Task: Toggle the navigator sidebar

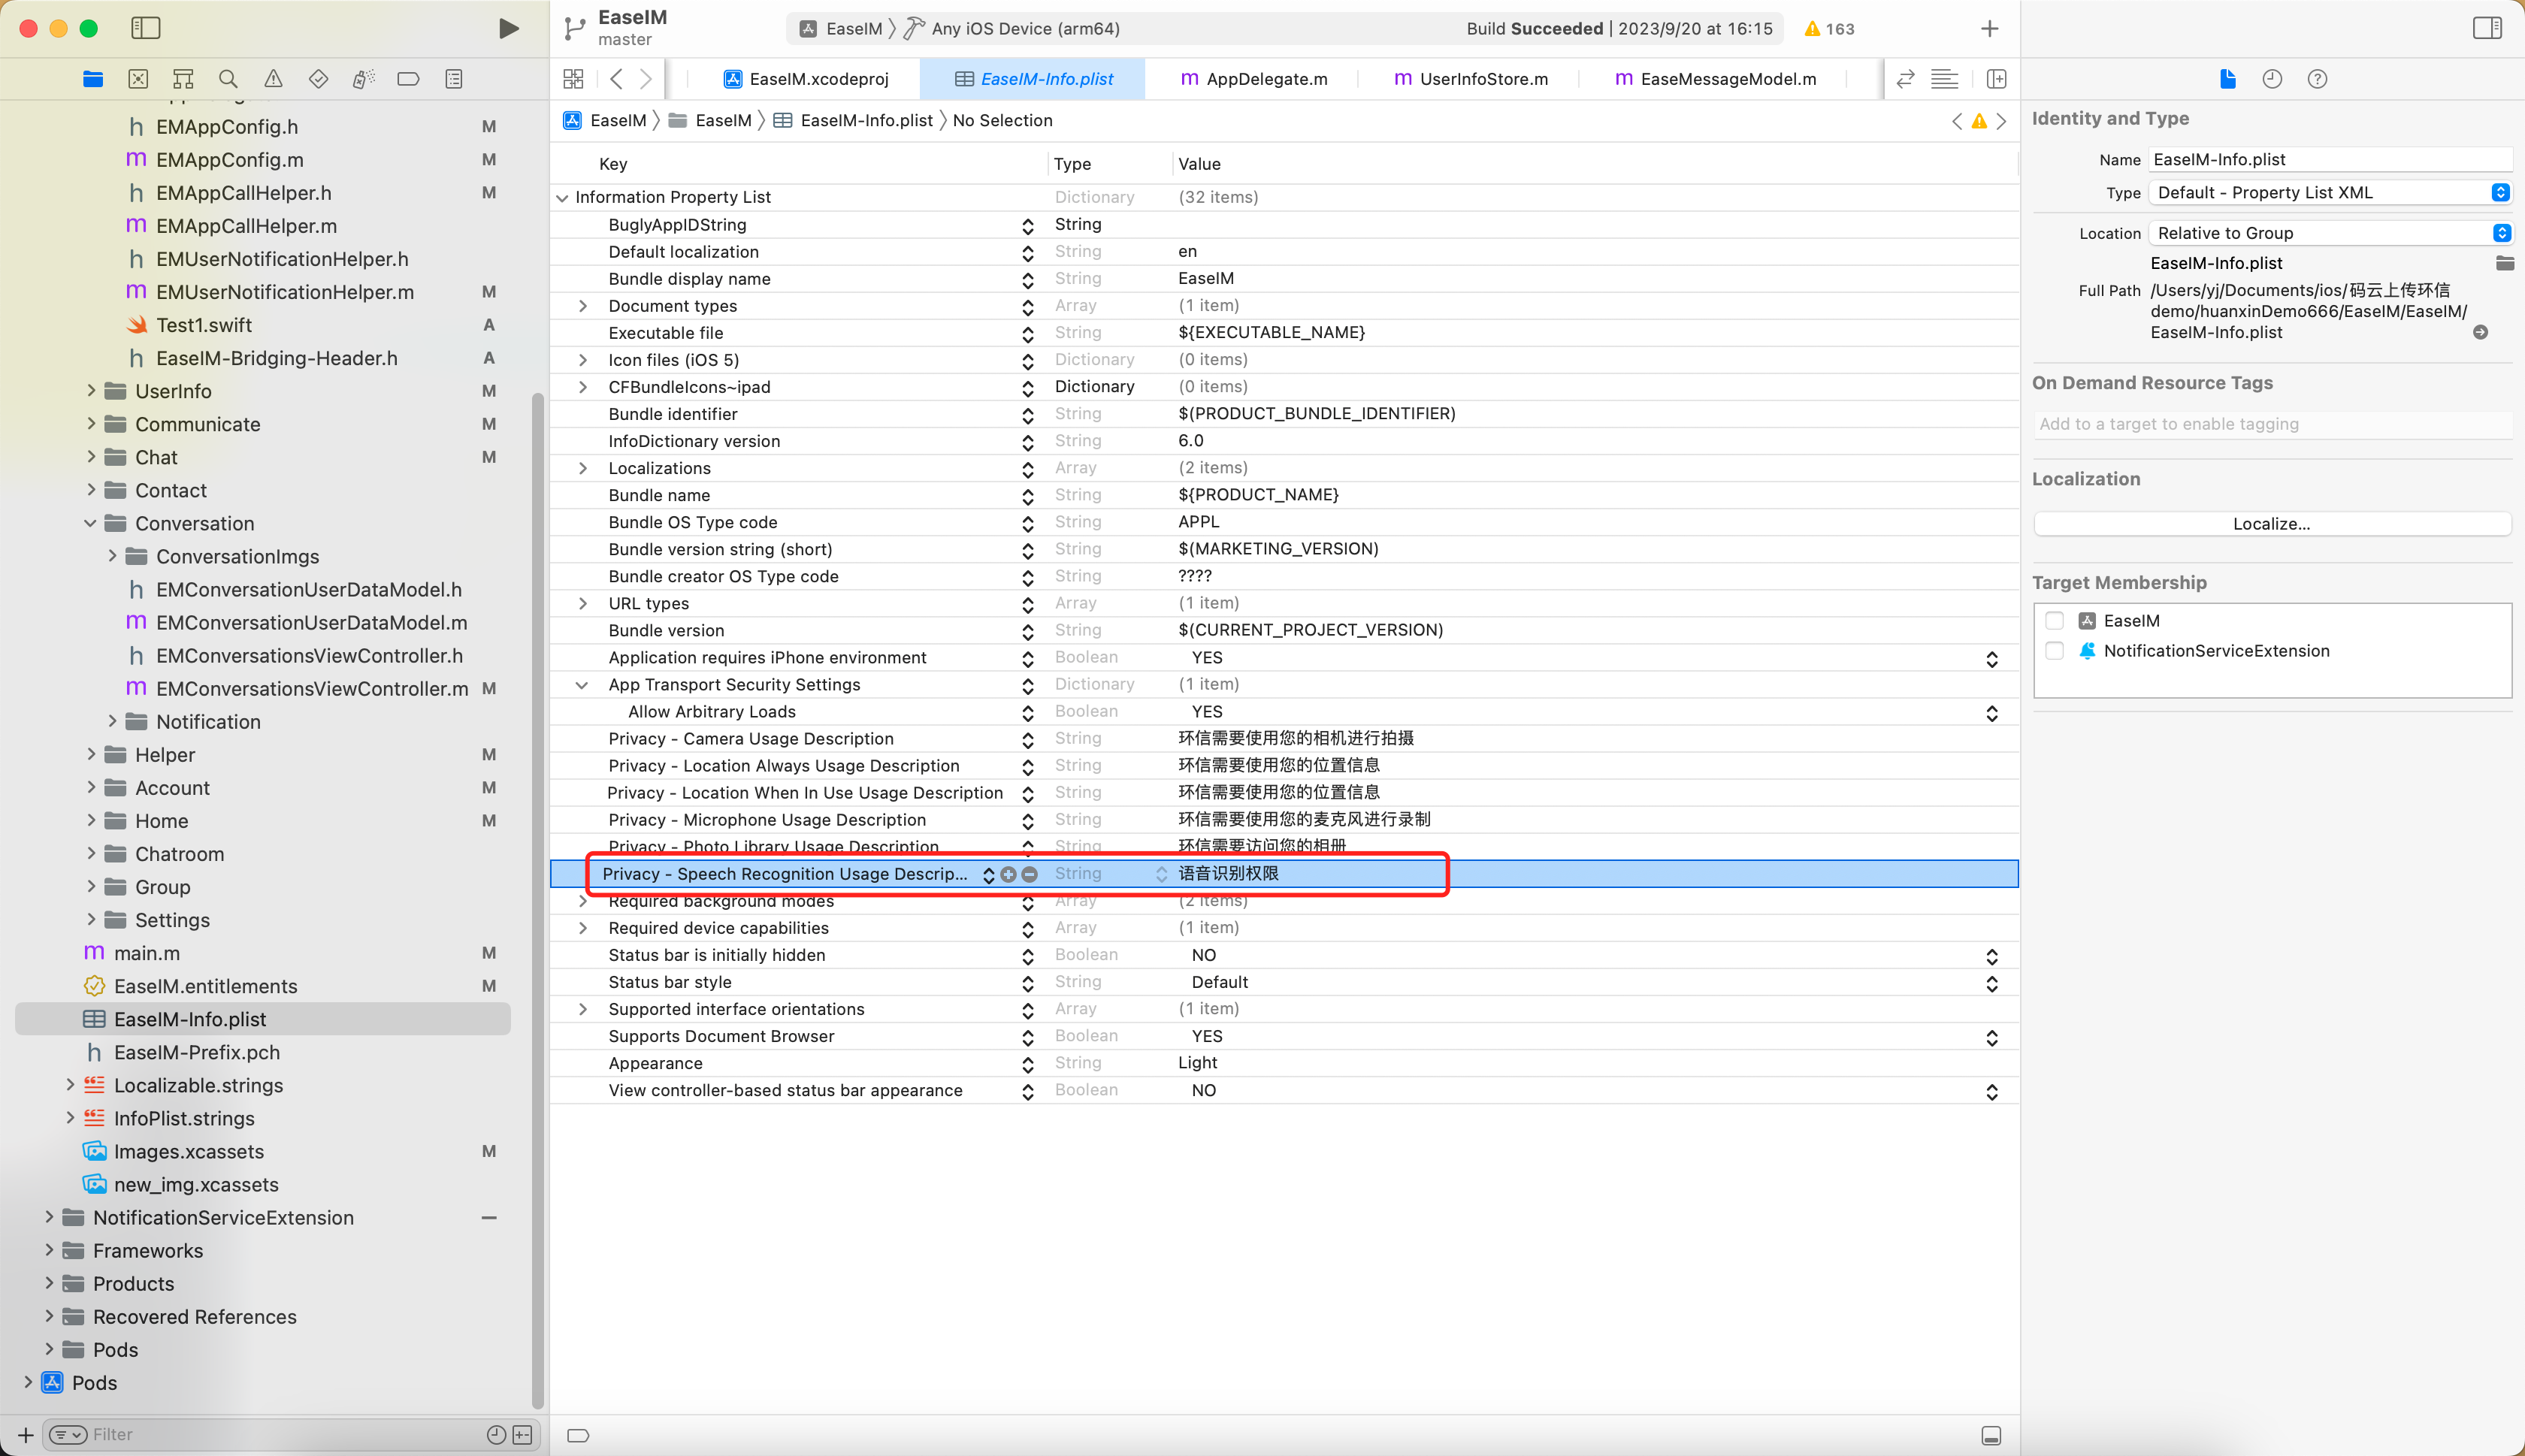Action: coord(146,28)
